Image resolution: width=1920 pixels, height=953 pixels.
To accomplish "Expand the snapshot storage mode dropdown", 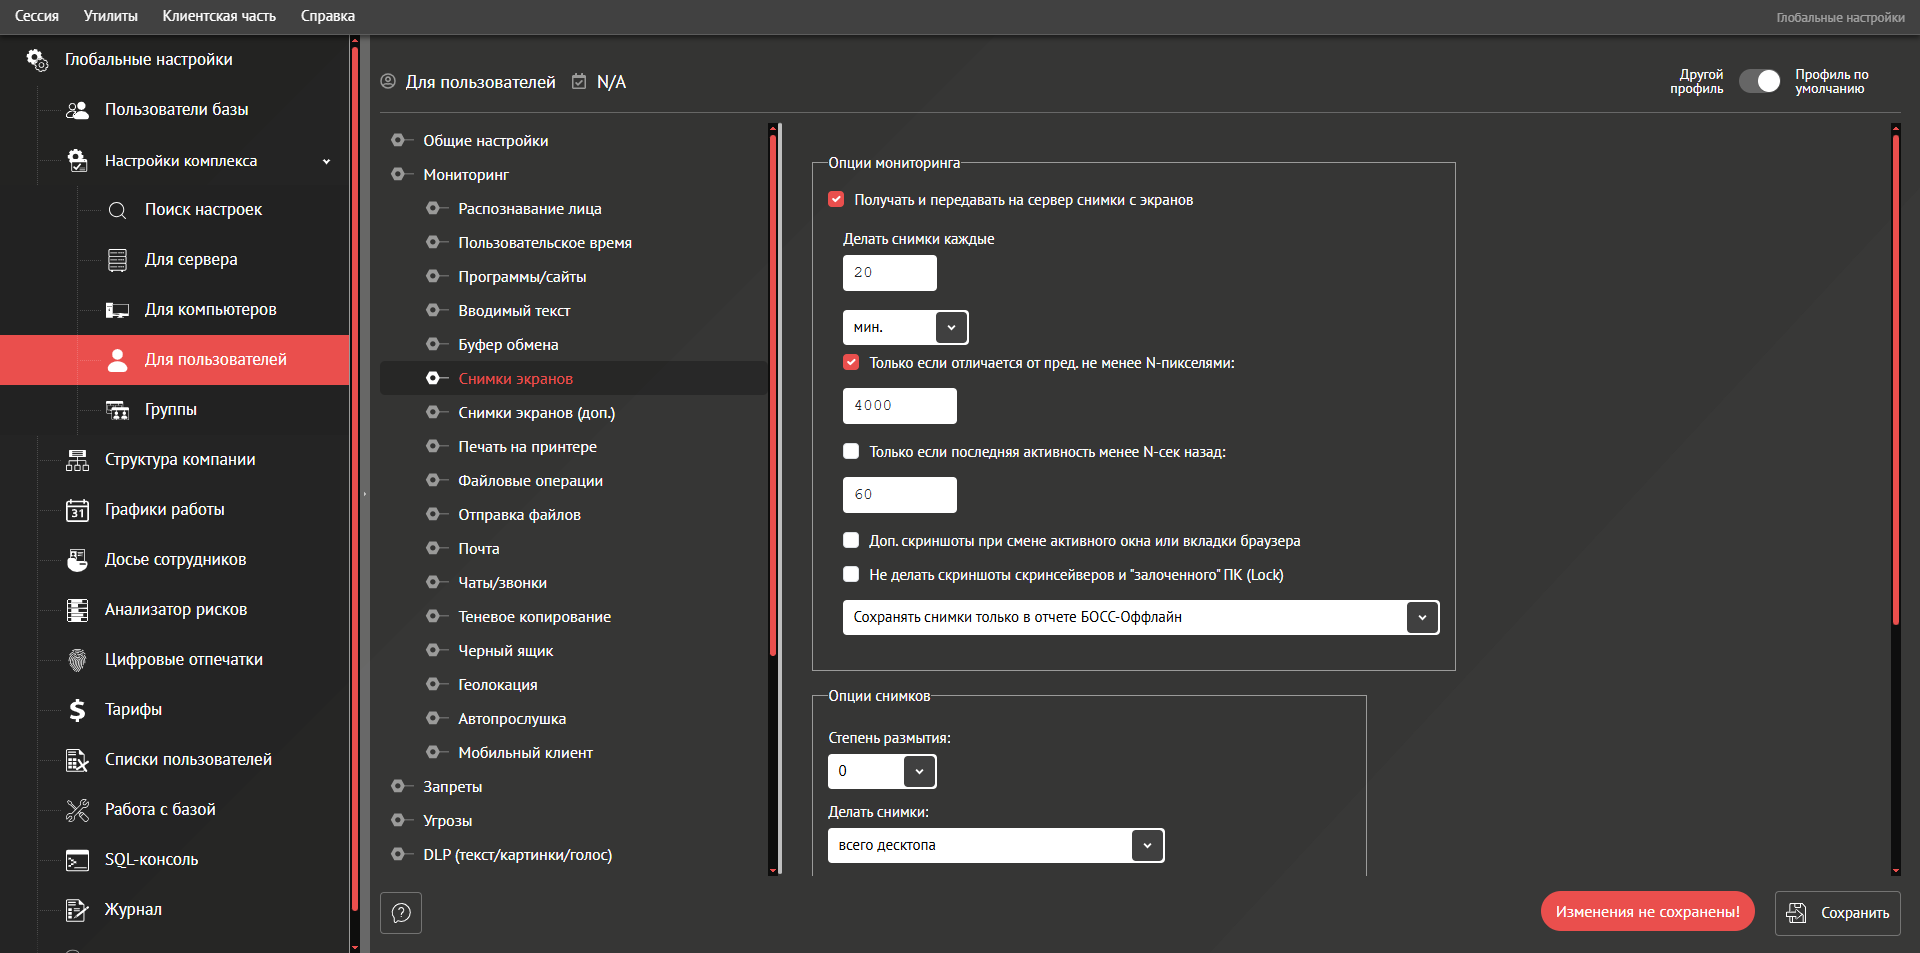I will [1421, 618].
